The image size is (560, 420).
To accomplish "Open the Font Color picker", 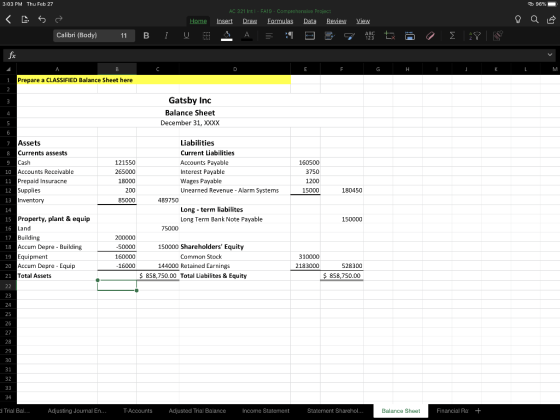I will click(x=247, y=36).
